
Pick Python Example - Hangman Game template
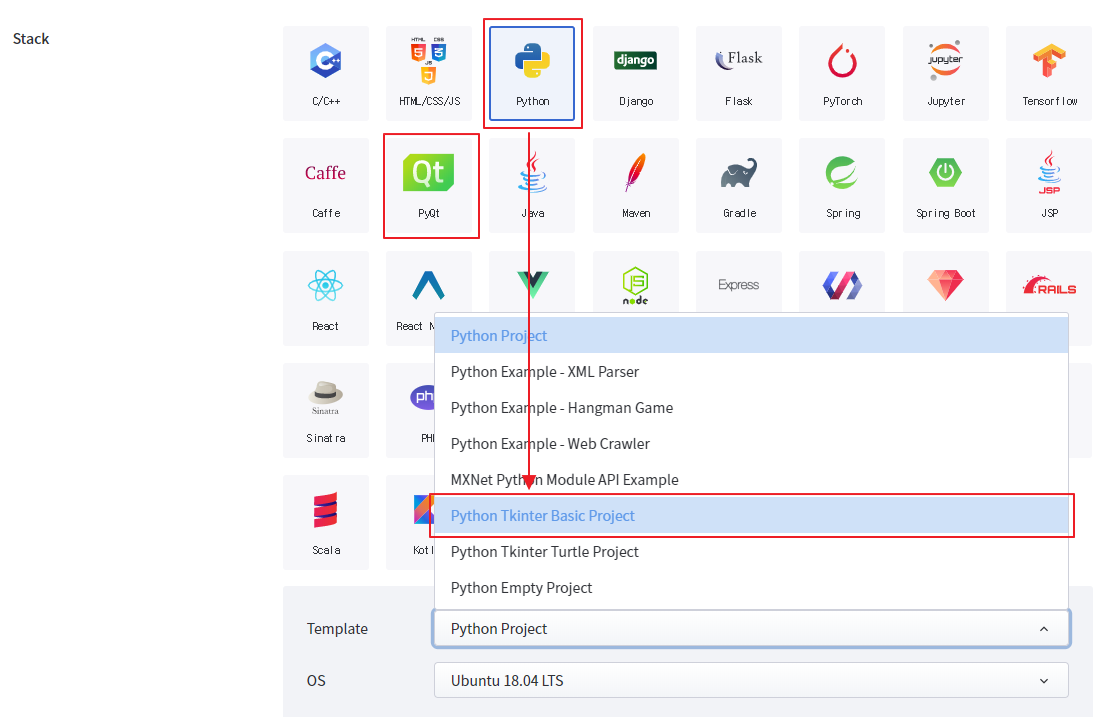(x=751, y=408)
